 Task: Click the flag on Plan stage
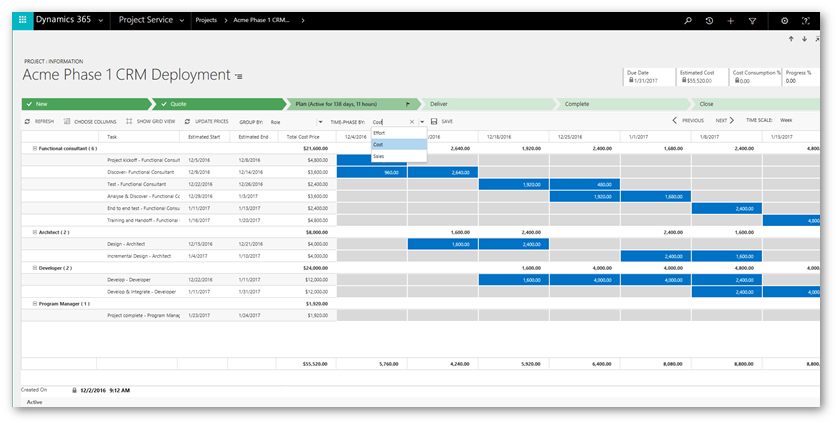pyautogui.click(x=408, y=104)
